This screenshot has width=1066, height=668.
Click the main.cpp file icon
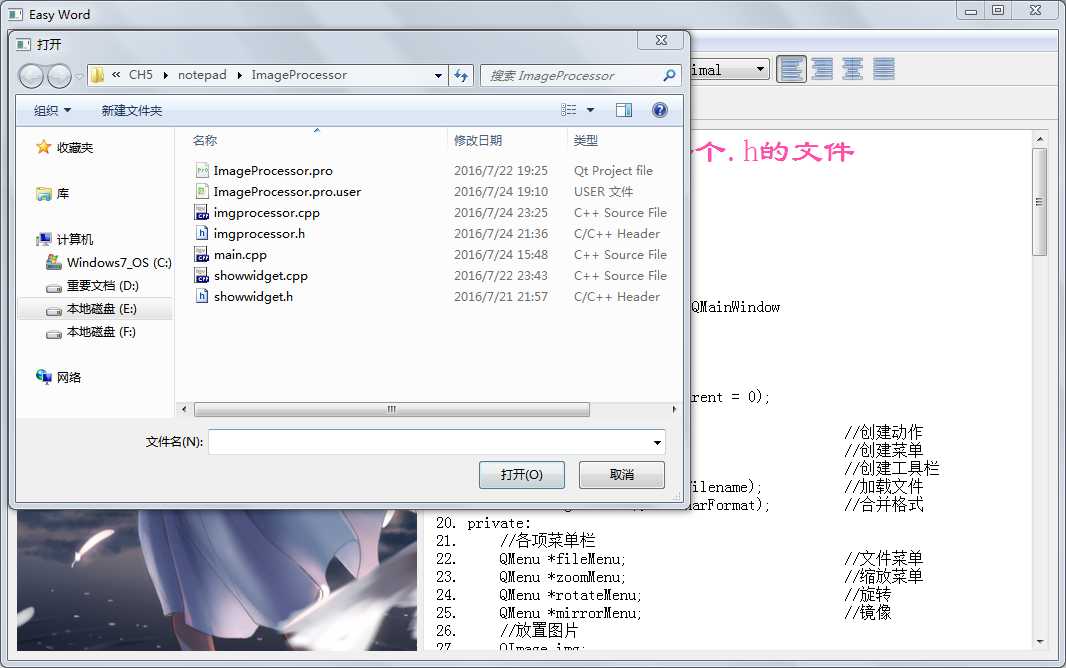click(202, 254)
